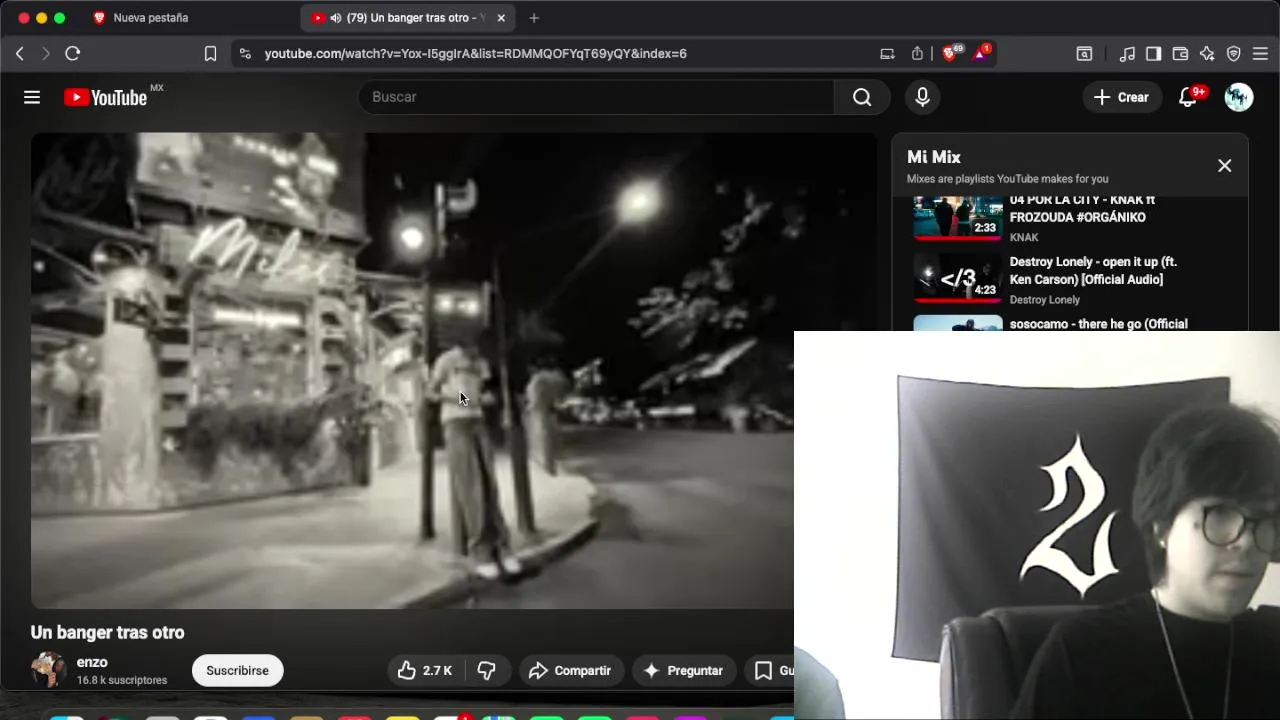Image resolution: width=1280 pixels, height=720 pixels.
Task: Open the browser main menu
Action: point(1260,54)
